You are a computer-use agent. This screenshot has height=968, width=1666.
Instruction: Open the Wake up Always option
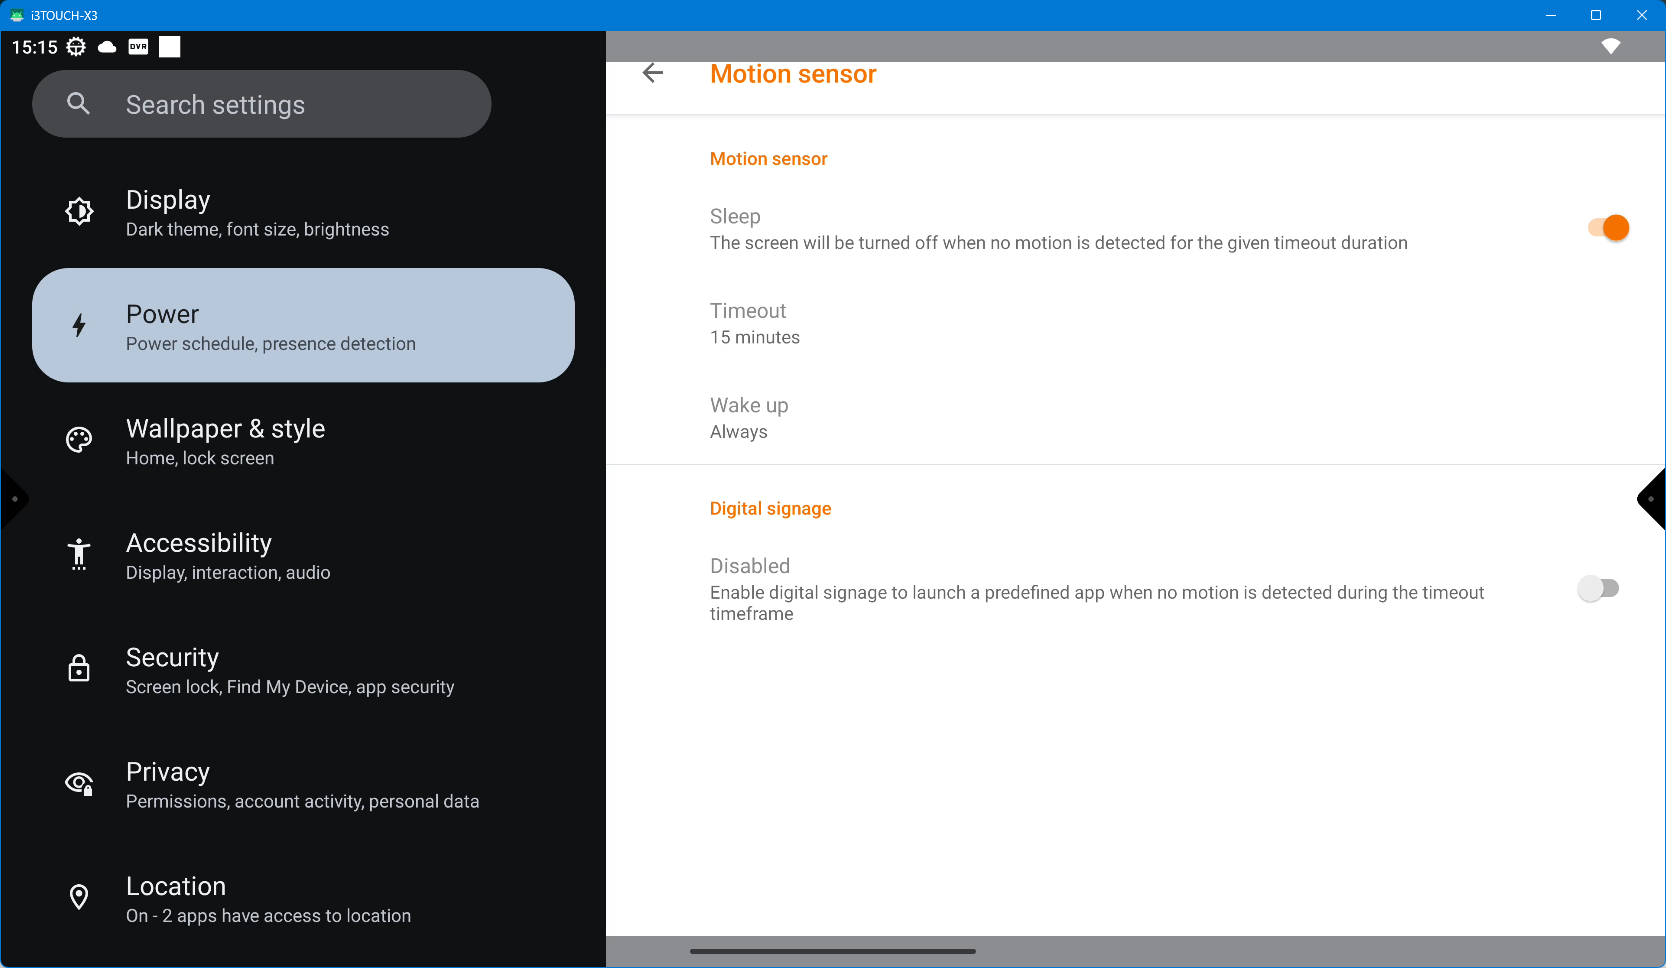[x=749, y=417]
